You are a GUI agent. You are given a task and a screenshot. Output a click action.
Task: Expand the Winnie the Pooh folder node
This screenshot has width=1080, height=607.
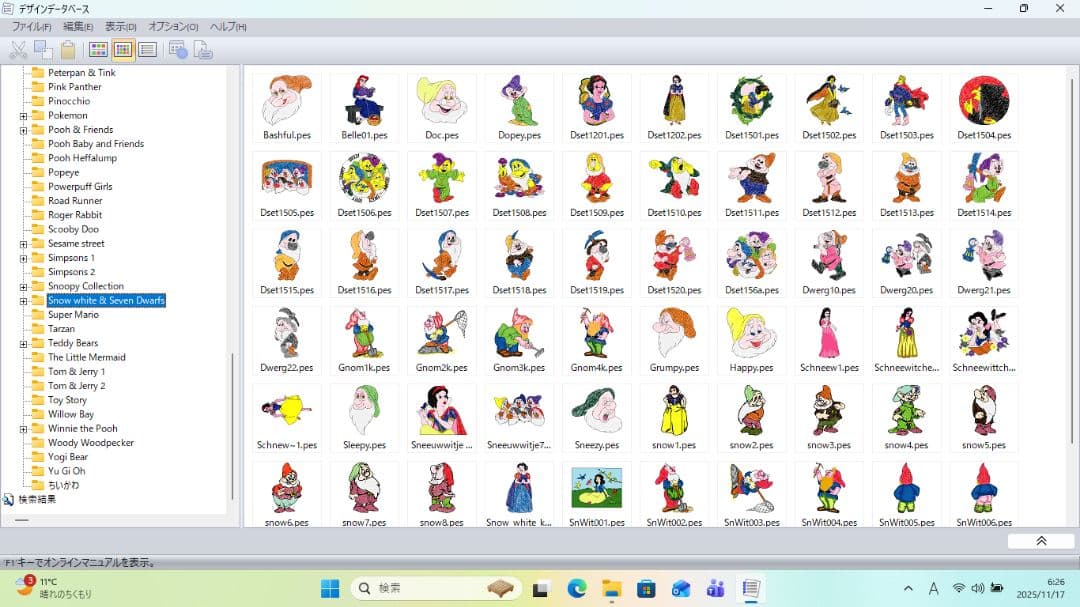point(23,429)
